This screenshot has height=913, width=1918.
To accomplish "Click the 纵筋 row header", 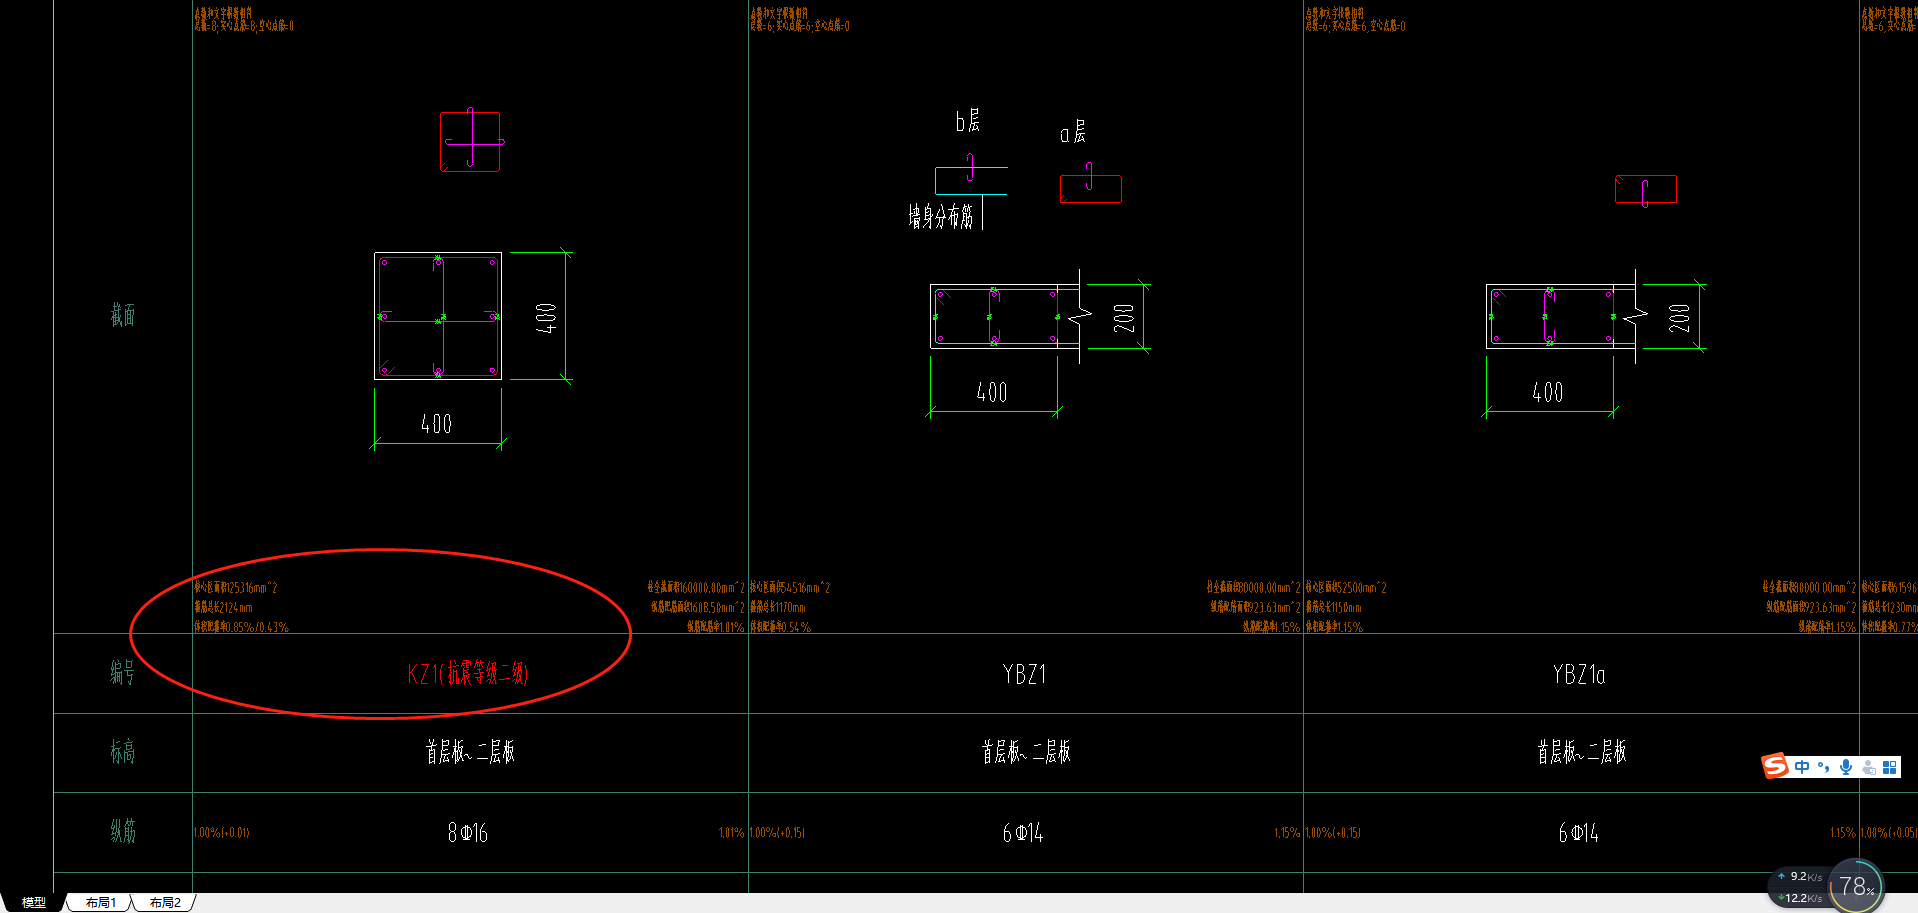I will pyautogui.click(x=123, y=831).
